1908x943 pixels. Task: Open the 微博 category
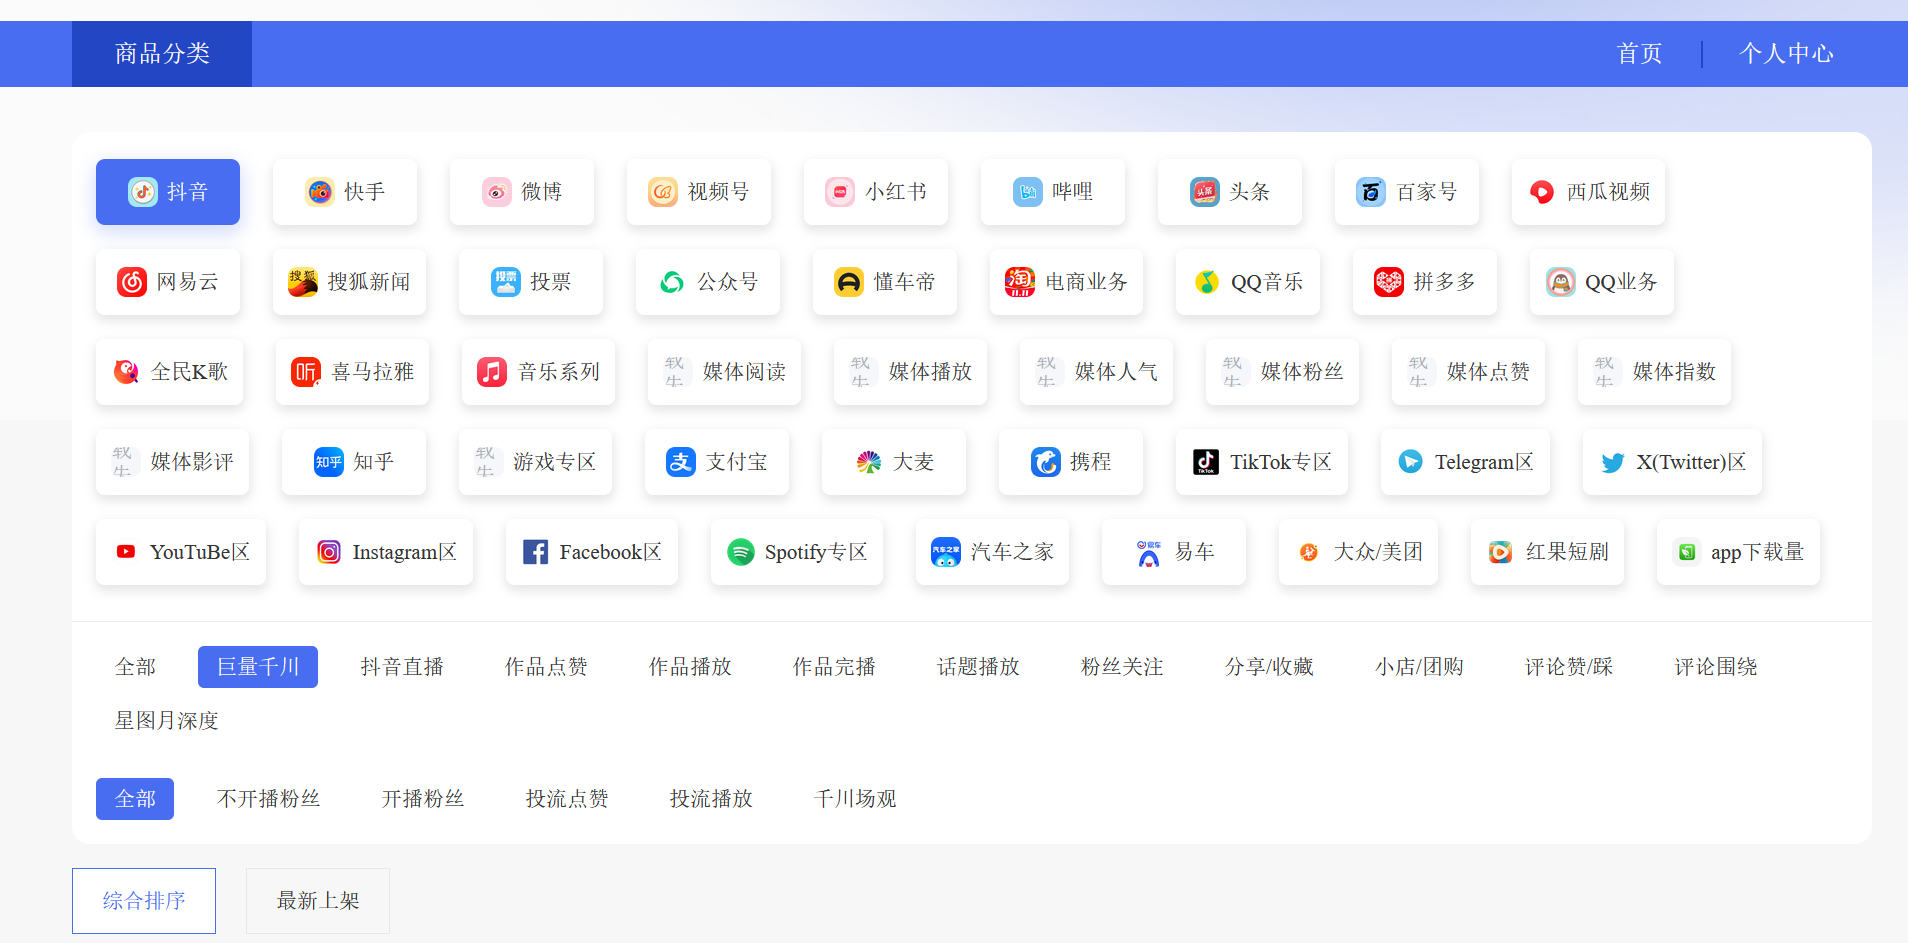[521, 192]
